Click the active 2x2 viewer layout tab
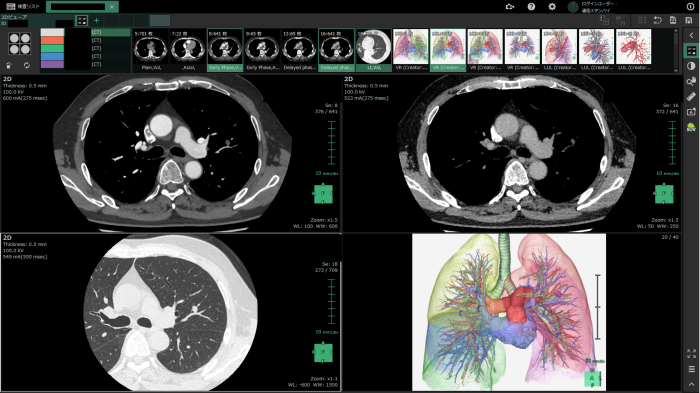The width and height of the screenshot is (700, 393). click(82, 21)
